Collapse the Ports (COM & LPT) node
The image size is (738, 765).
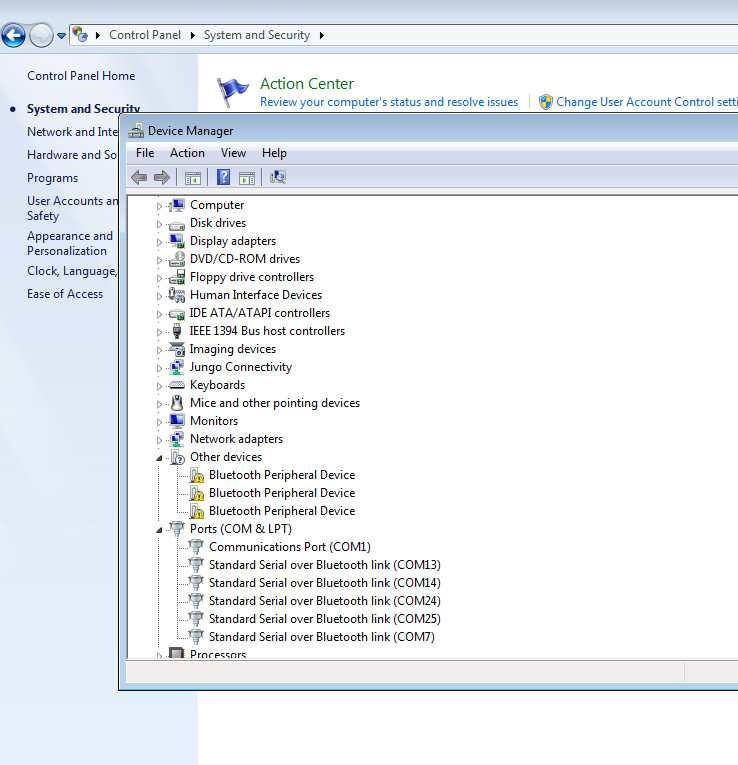(x=159, y=529)
